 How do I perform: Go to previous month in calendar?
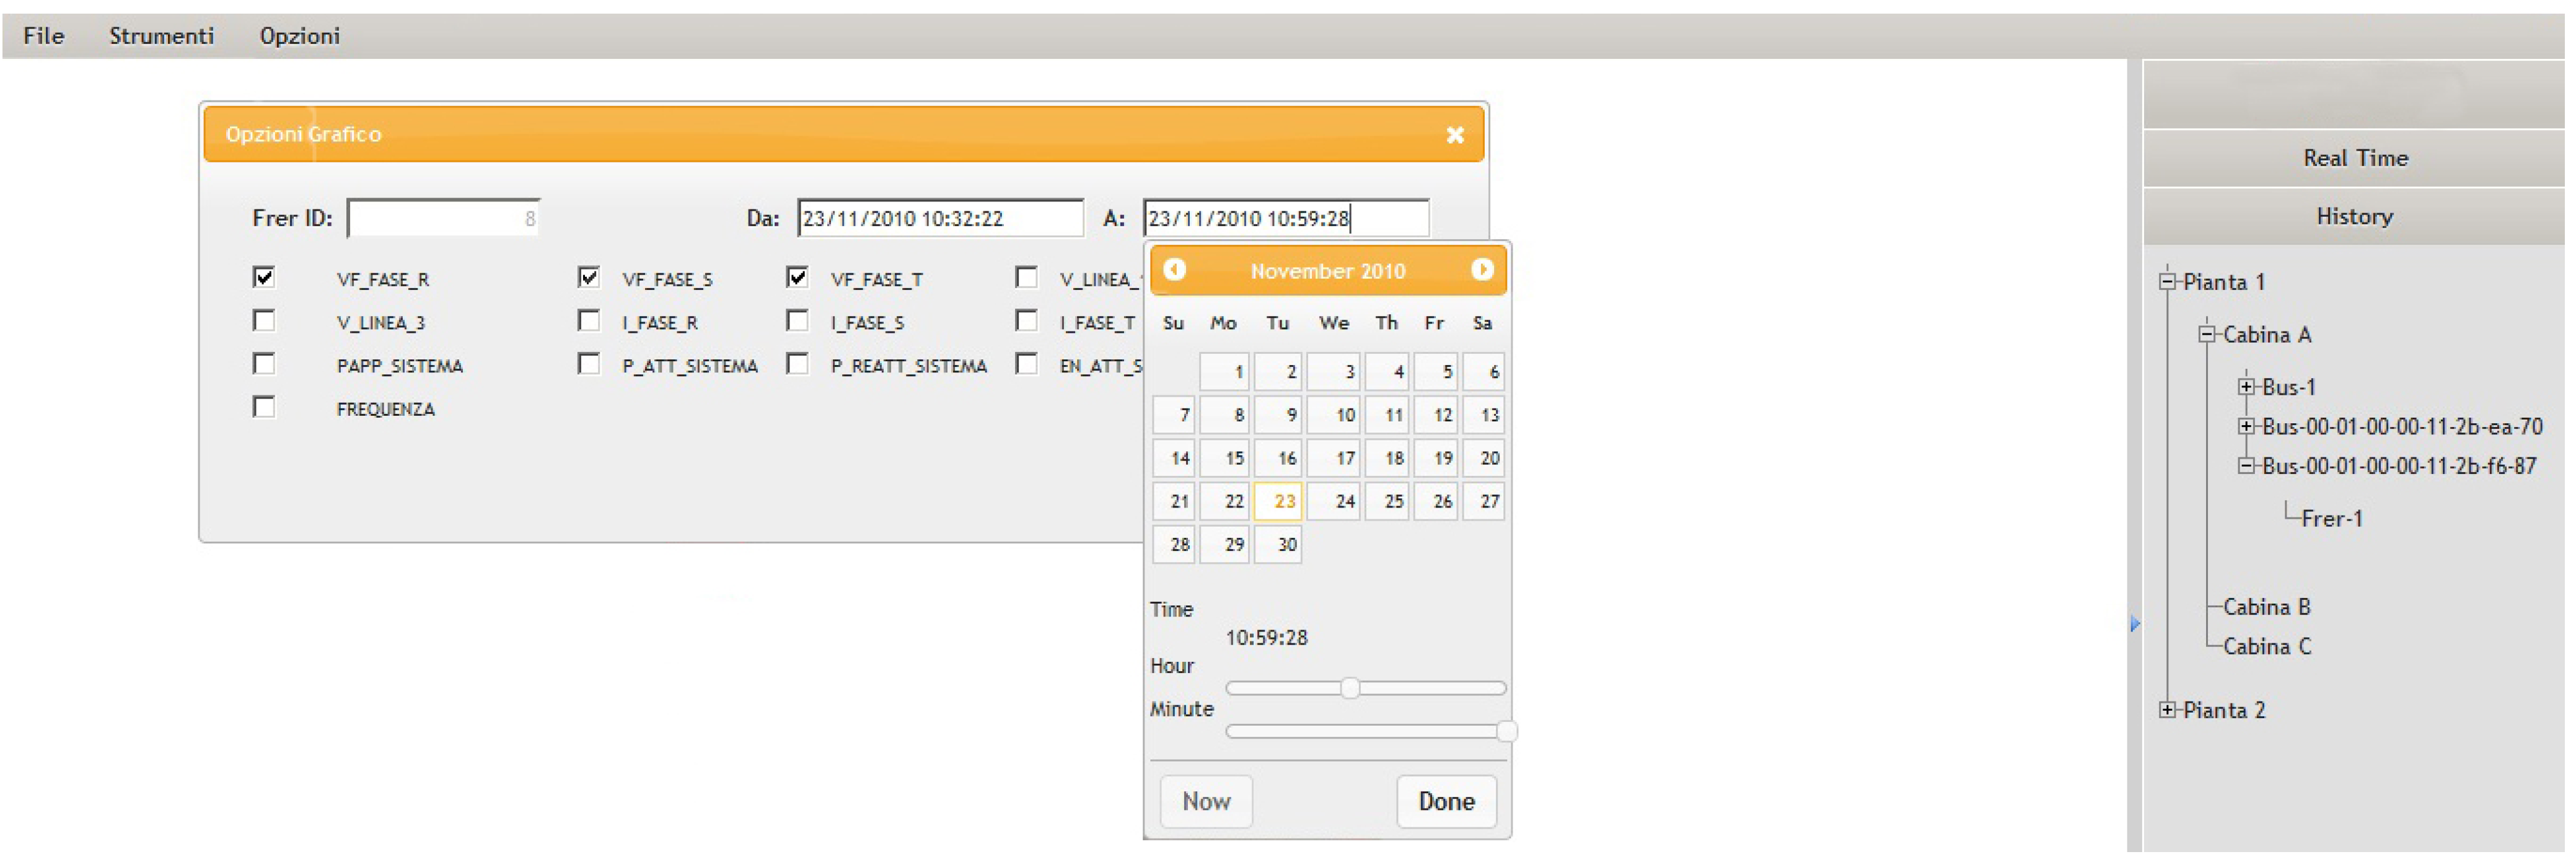1174,270
